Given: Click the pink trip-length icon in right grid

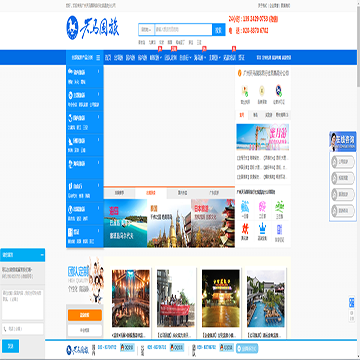Looking at the screenshot, I should pos(263,207).
